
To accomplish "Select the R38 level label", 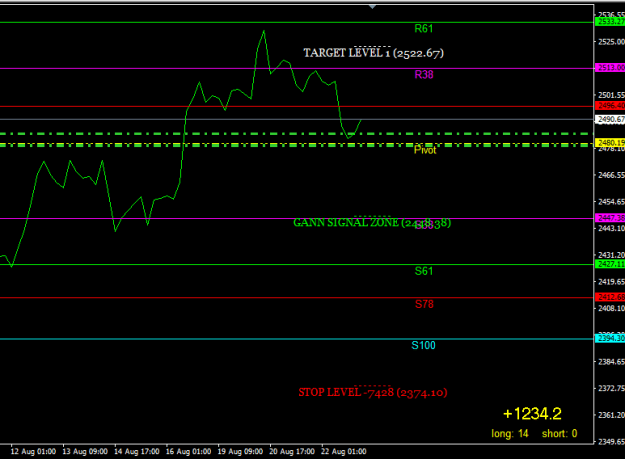I will [x=424, y=75].
